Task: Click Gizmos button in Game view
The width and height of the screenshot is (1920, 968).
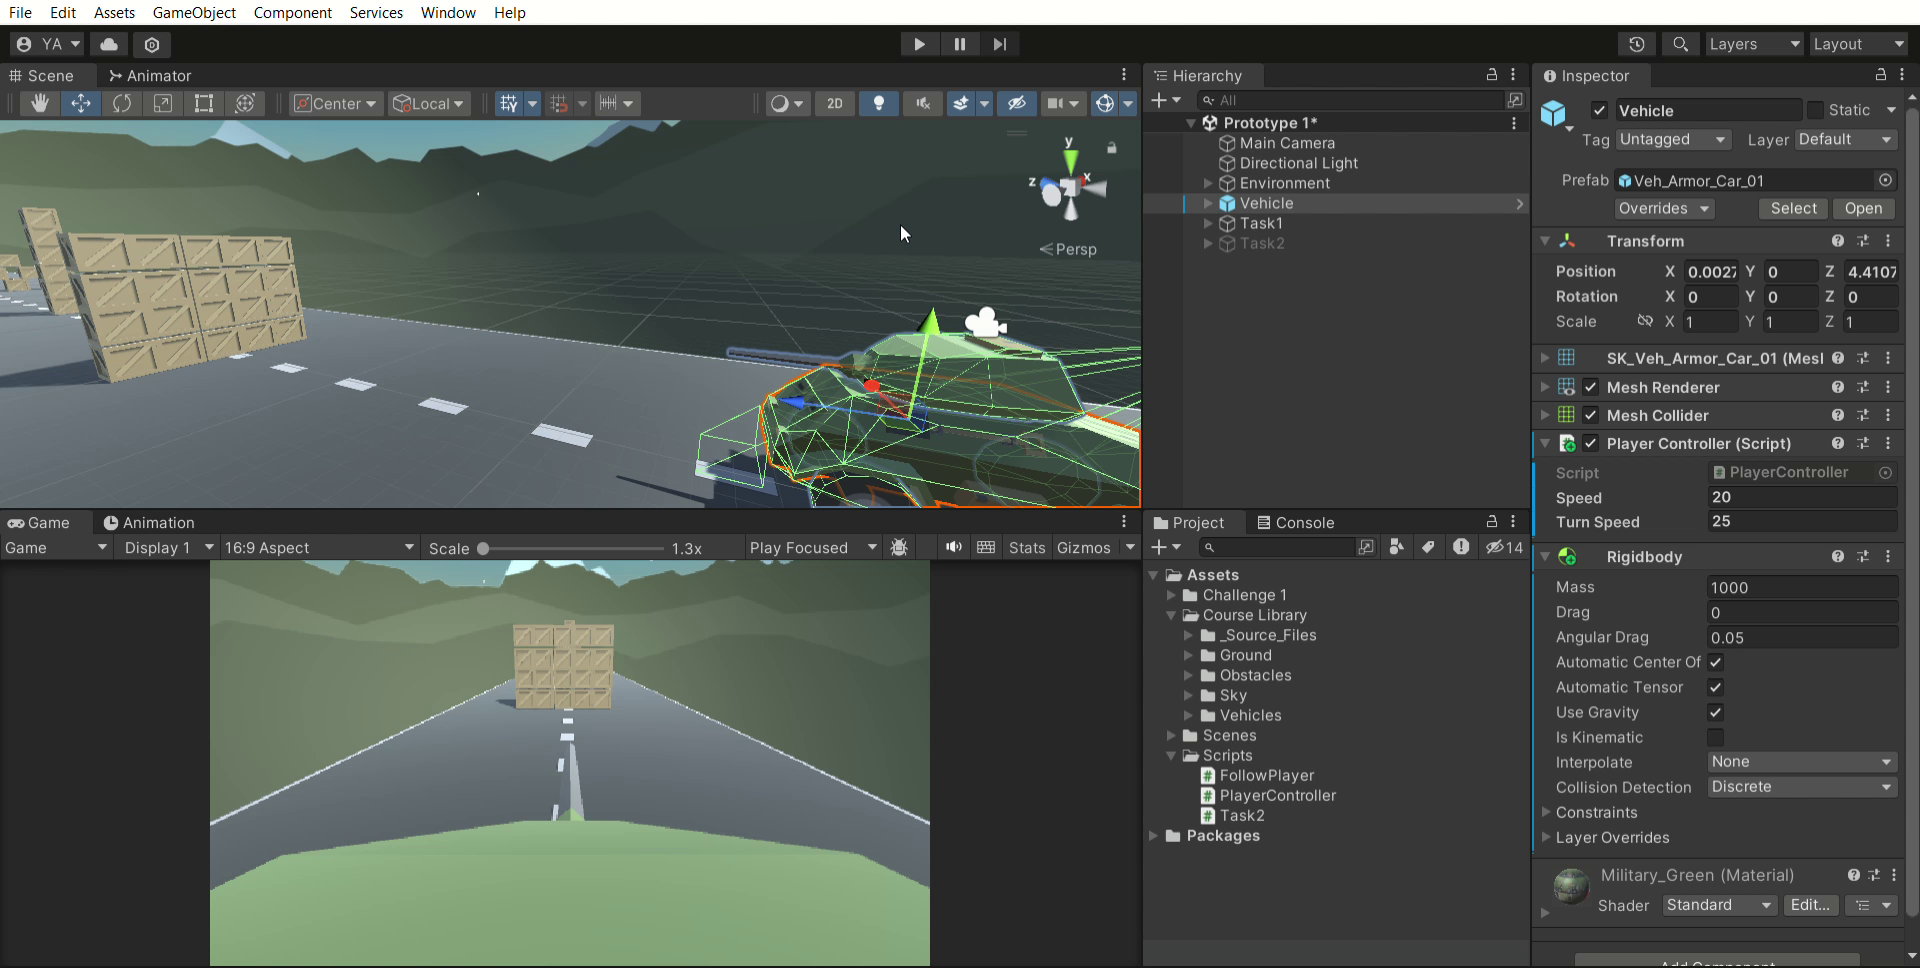Action: point(1083,547)
